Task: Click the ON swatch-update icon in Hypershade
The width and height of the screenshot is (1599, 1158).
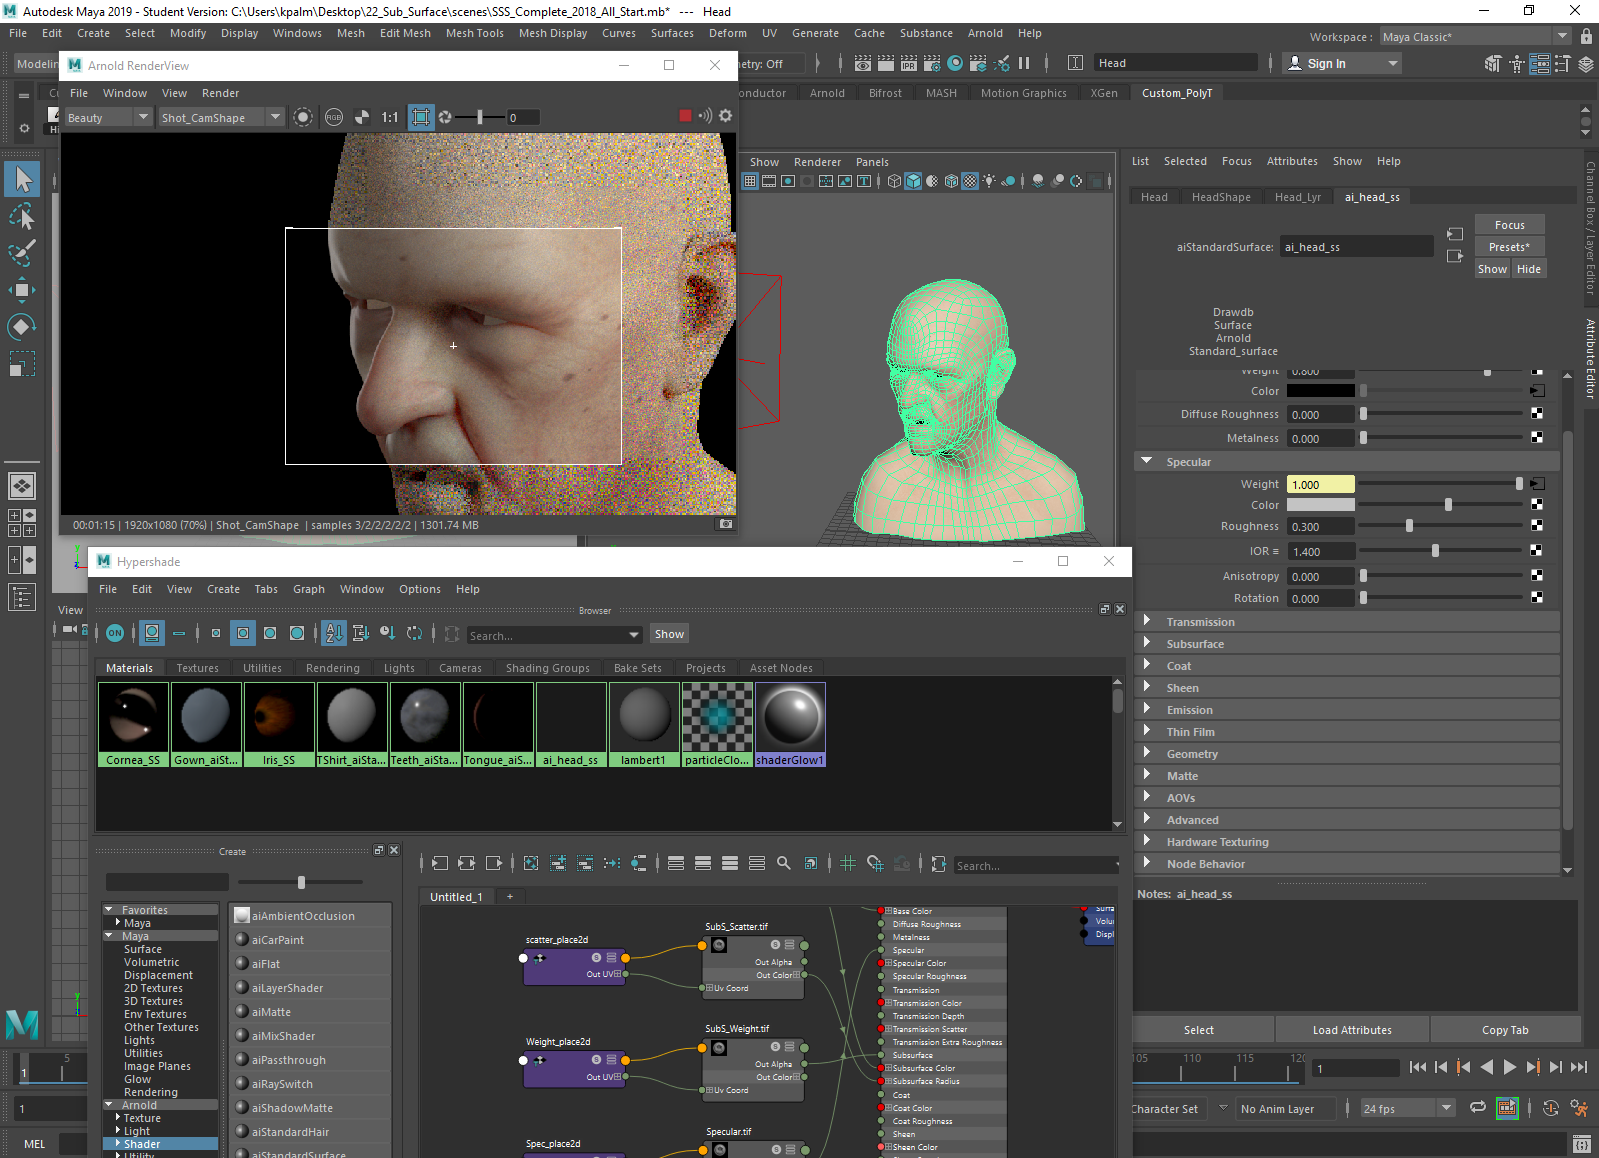Action: (115, 633)
